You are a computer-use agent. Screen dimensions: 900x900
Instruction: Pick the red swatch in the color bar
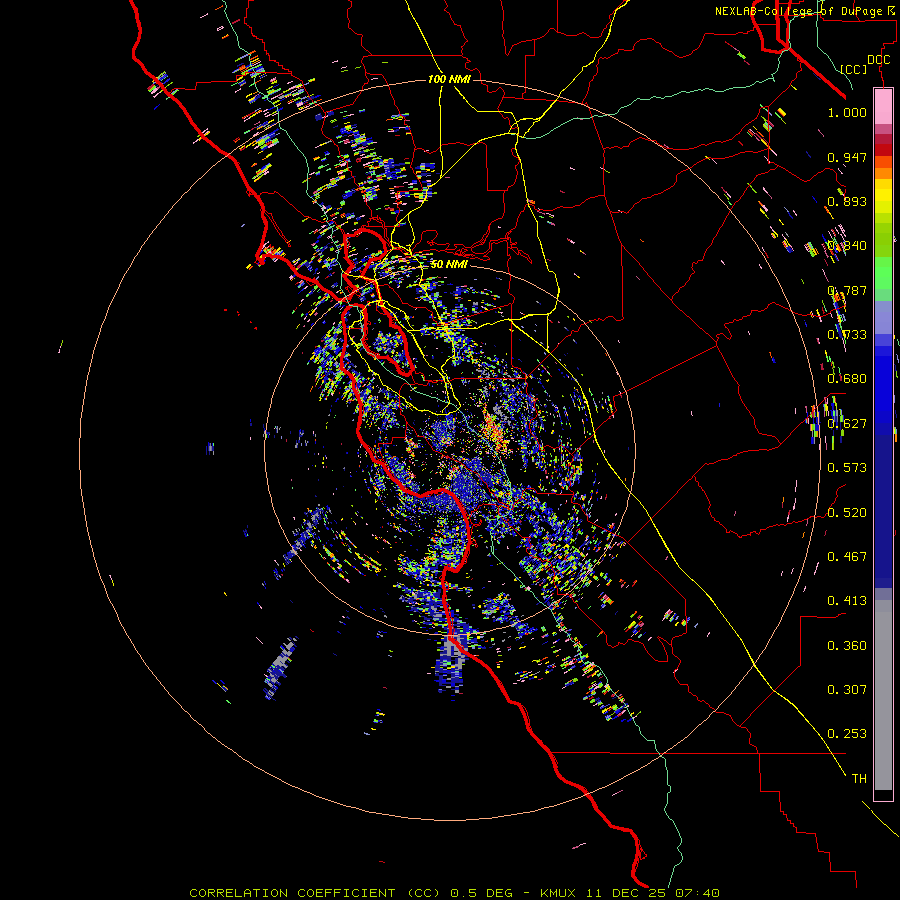tap(883, 149)
